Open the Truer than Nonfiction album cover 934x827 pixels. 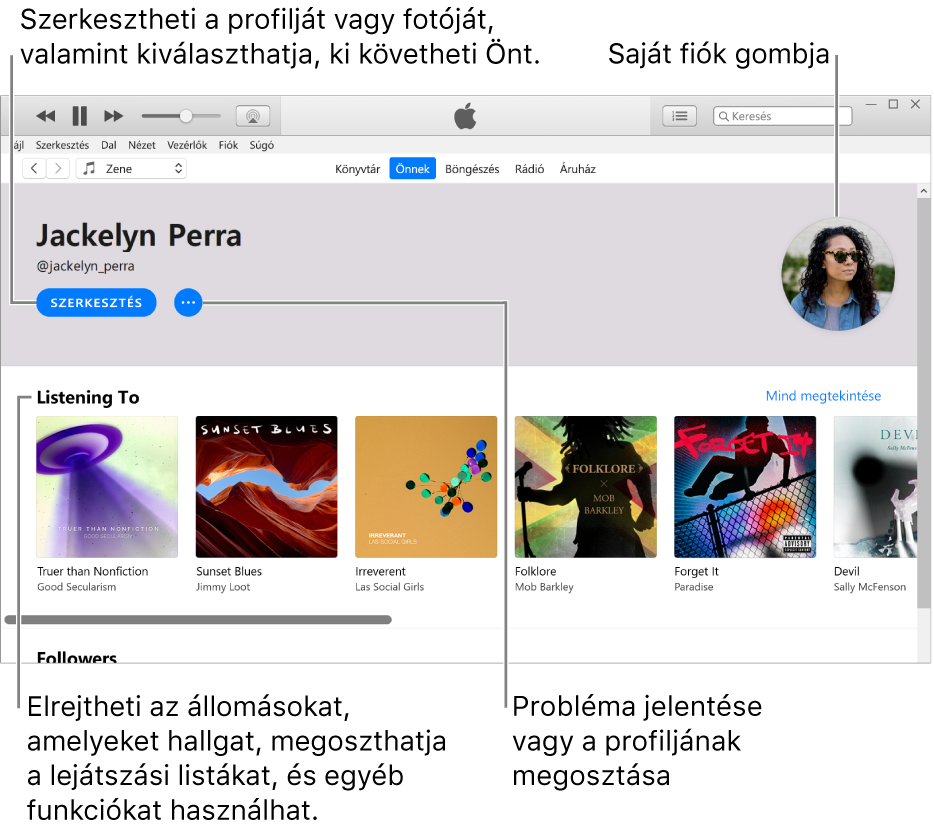click(107, 487)
